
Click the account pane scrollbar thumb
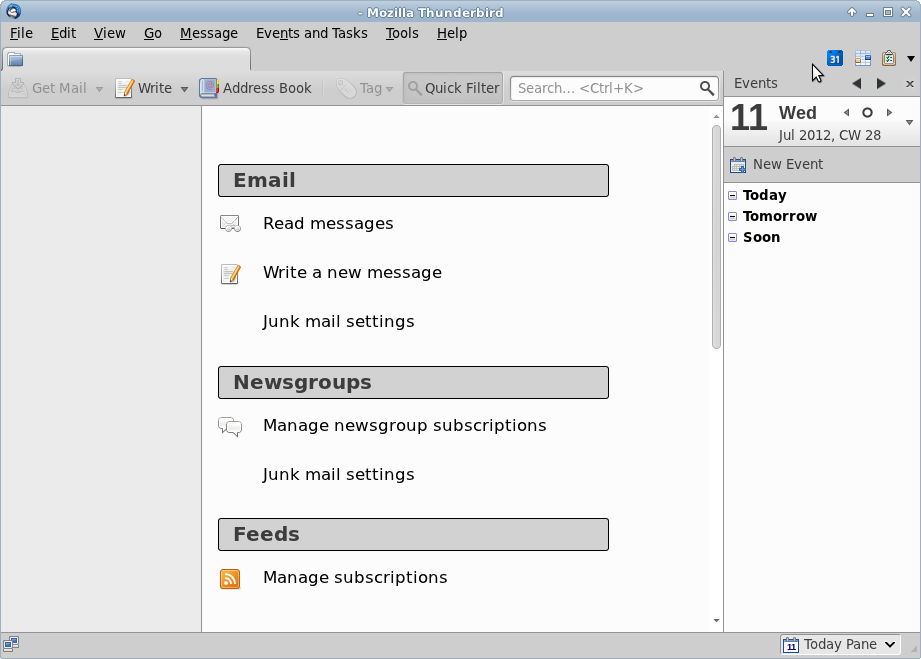click(x=716, y=236)
